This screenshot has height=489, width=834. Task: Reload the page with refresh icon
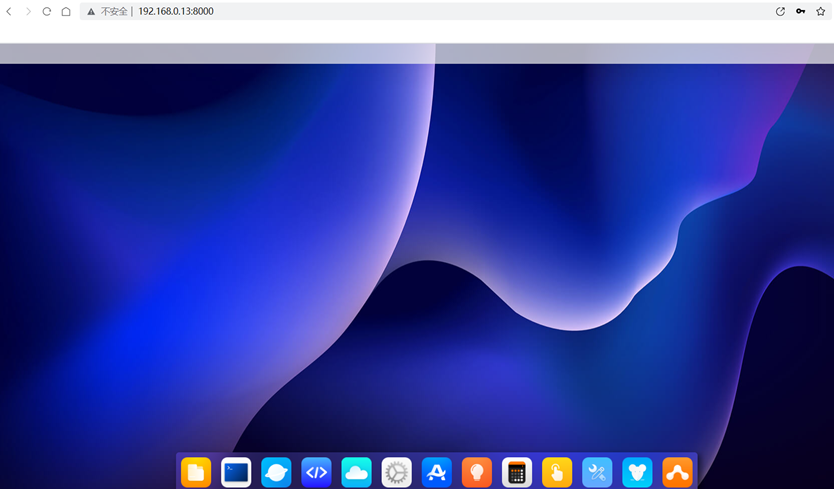(x=47, y=11)
